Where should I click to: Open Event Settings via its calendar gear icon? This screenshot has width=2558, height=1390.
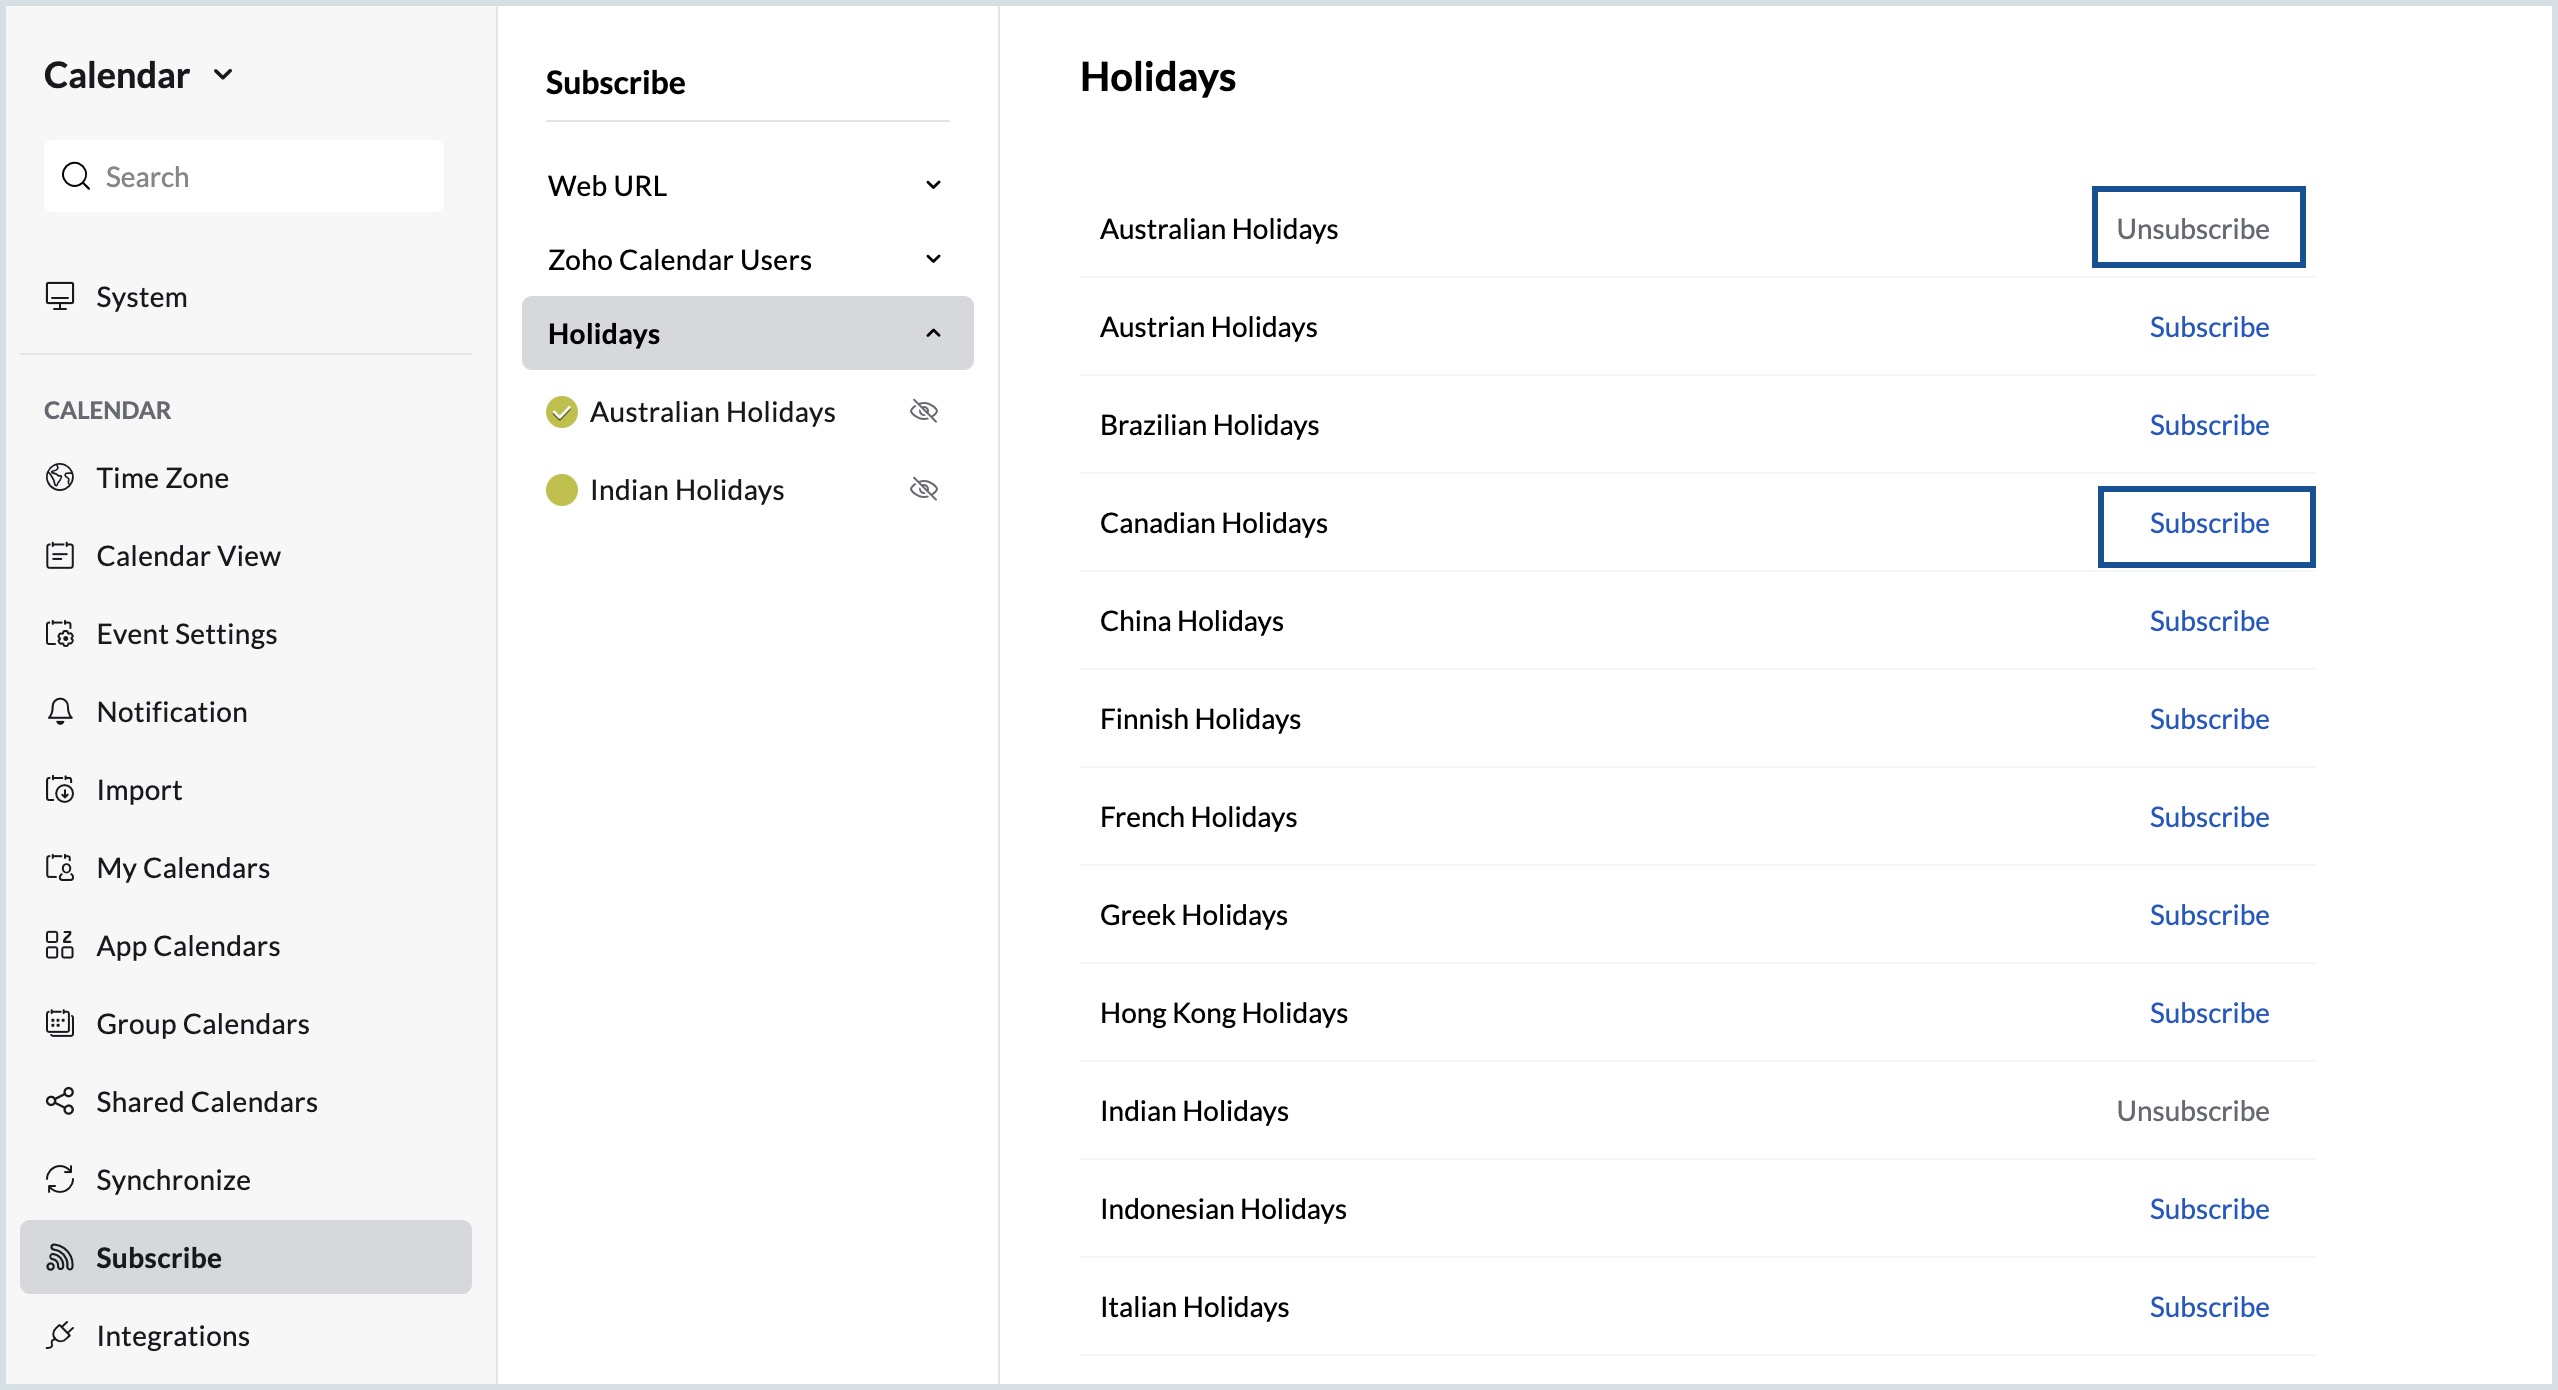click(61, 633)
